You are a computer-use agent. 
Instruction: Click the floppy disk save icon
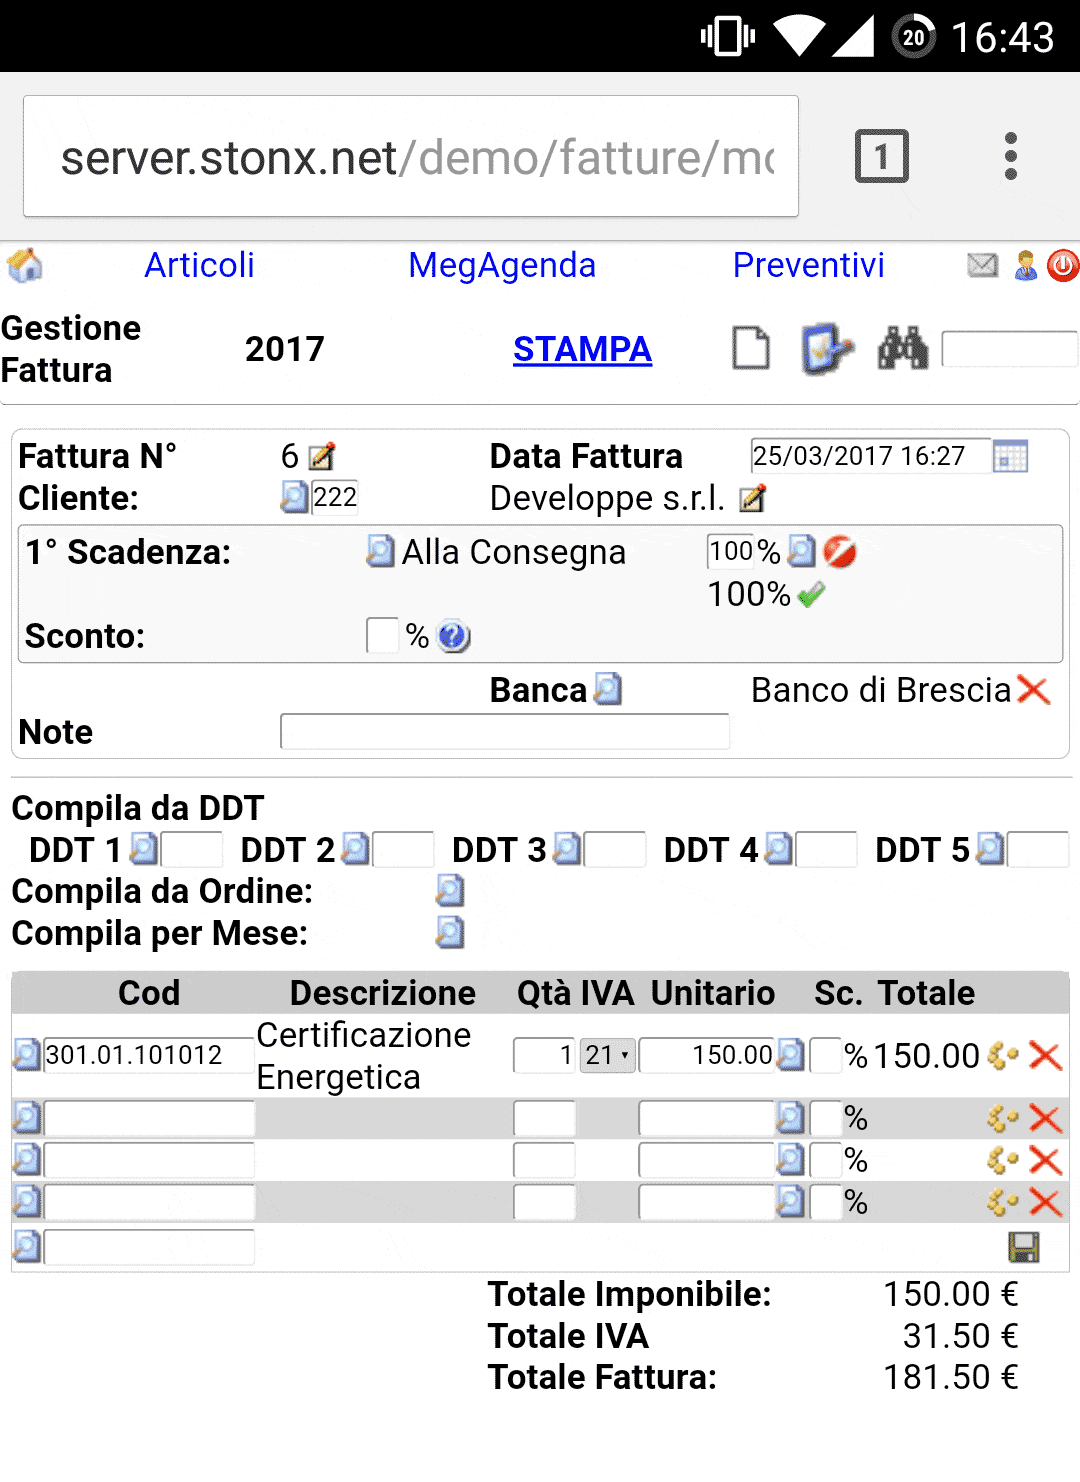1023,1247
